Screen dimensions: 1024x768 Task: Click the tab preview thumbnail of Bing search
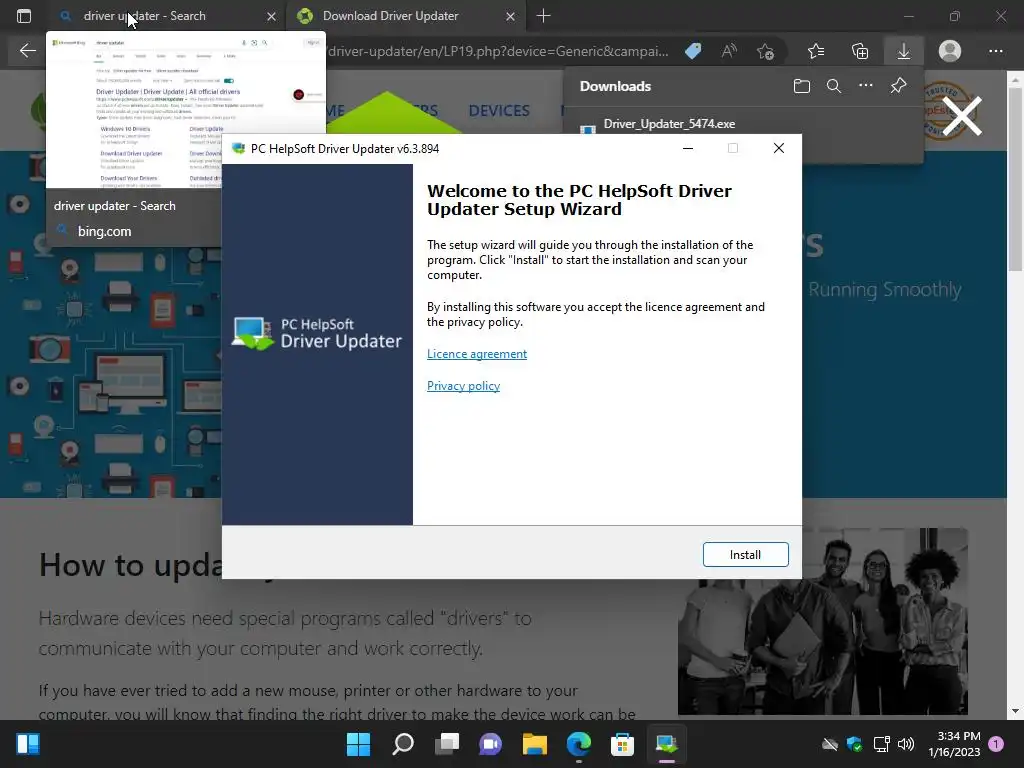tap(185, 112)
